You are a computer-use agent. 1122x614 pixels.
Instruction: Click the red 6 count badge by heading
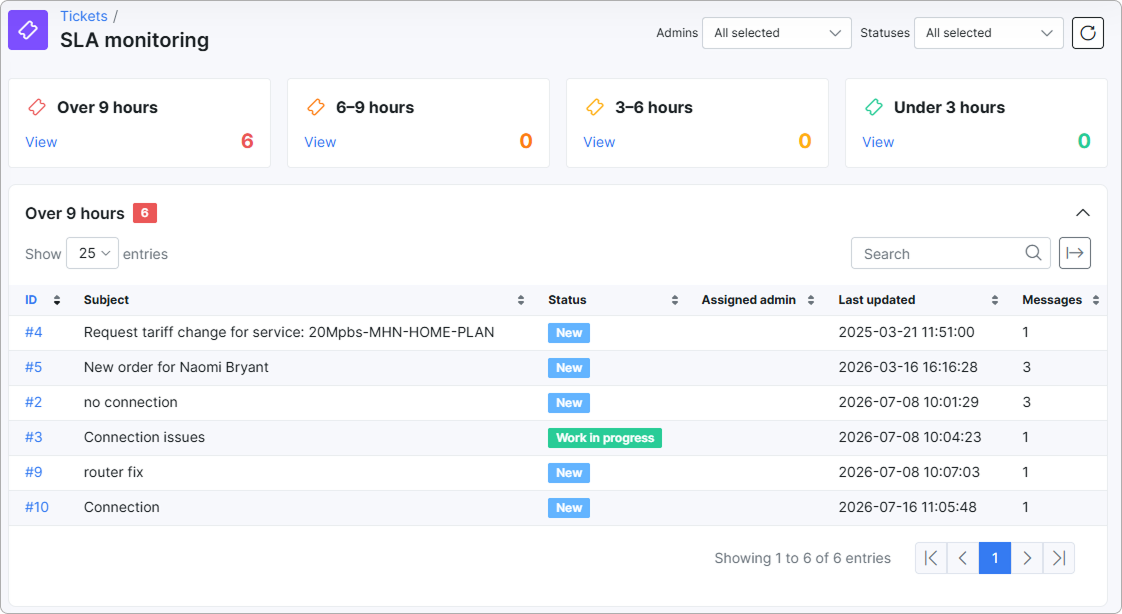pos(145,213)
